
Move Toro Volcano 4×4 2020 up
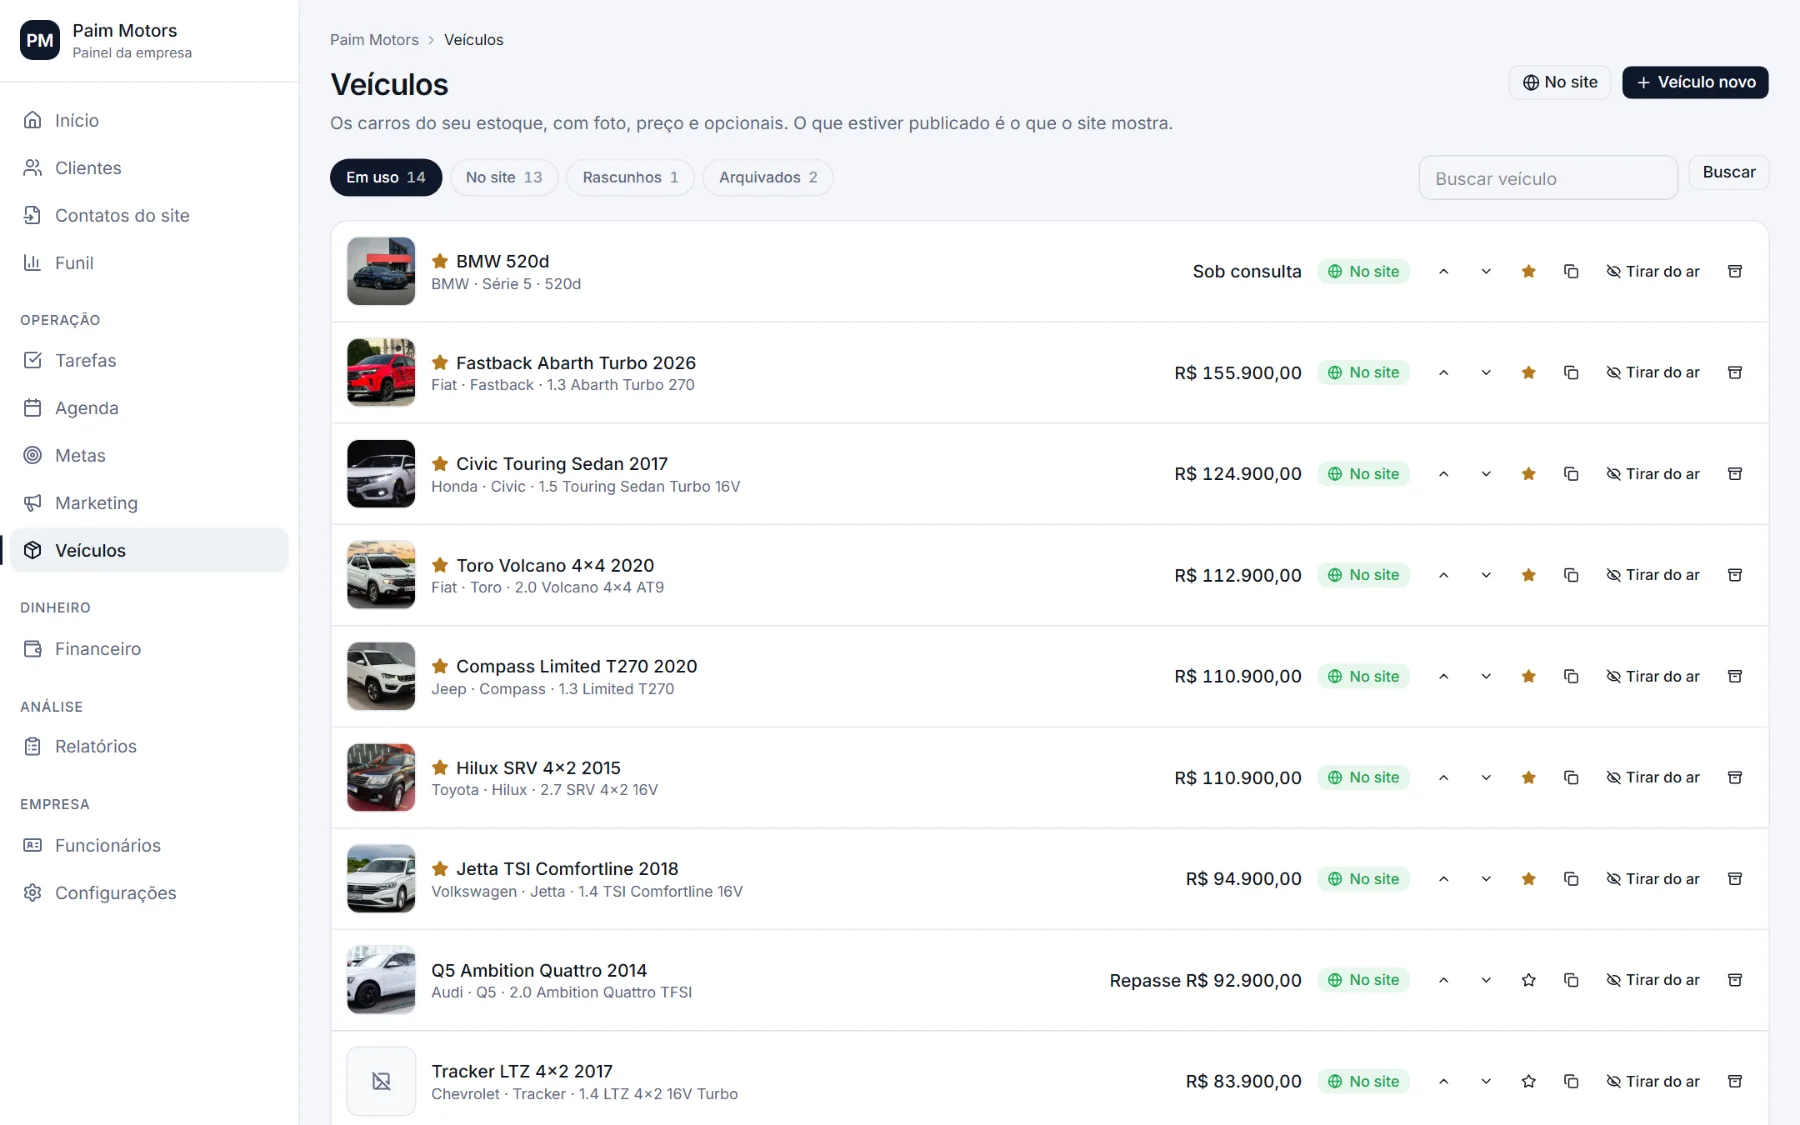1443,575
